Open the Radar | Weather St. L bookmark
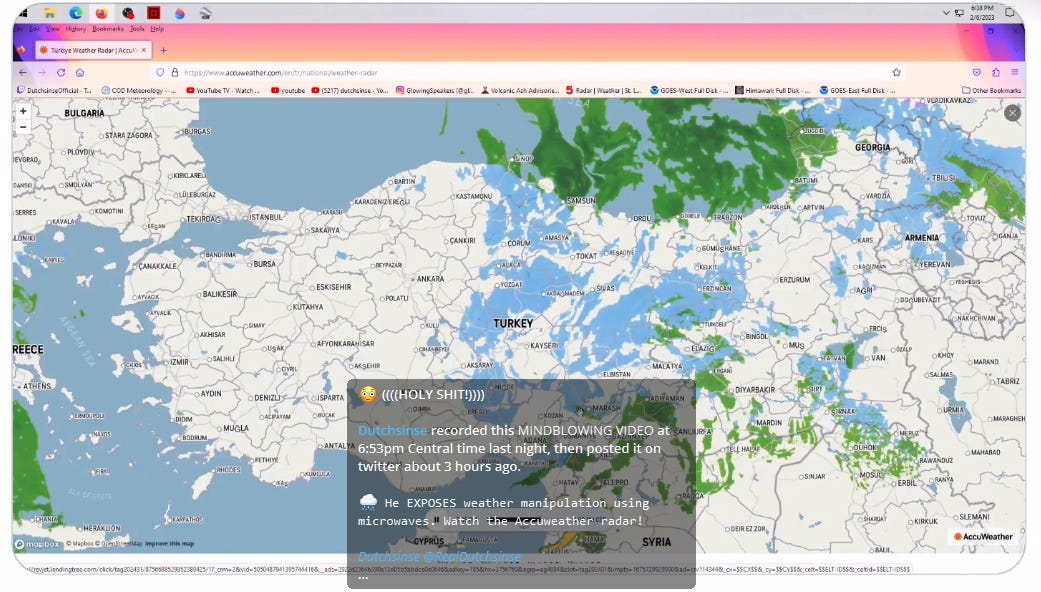This screenshot has height=592, width=1041. pos(603,90)
